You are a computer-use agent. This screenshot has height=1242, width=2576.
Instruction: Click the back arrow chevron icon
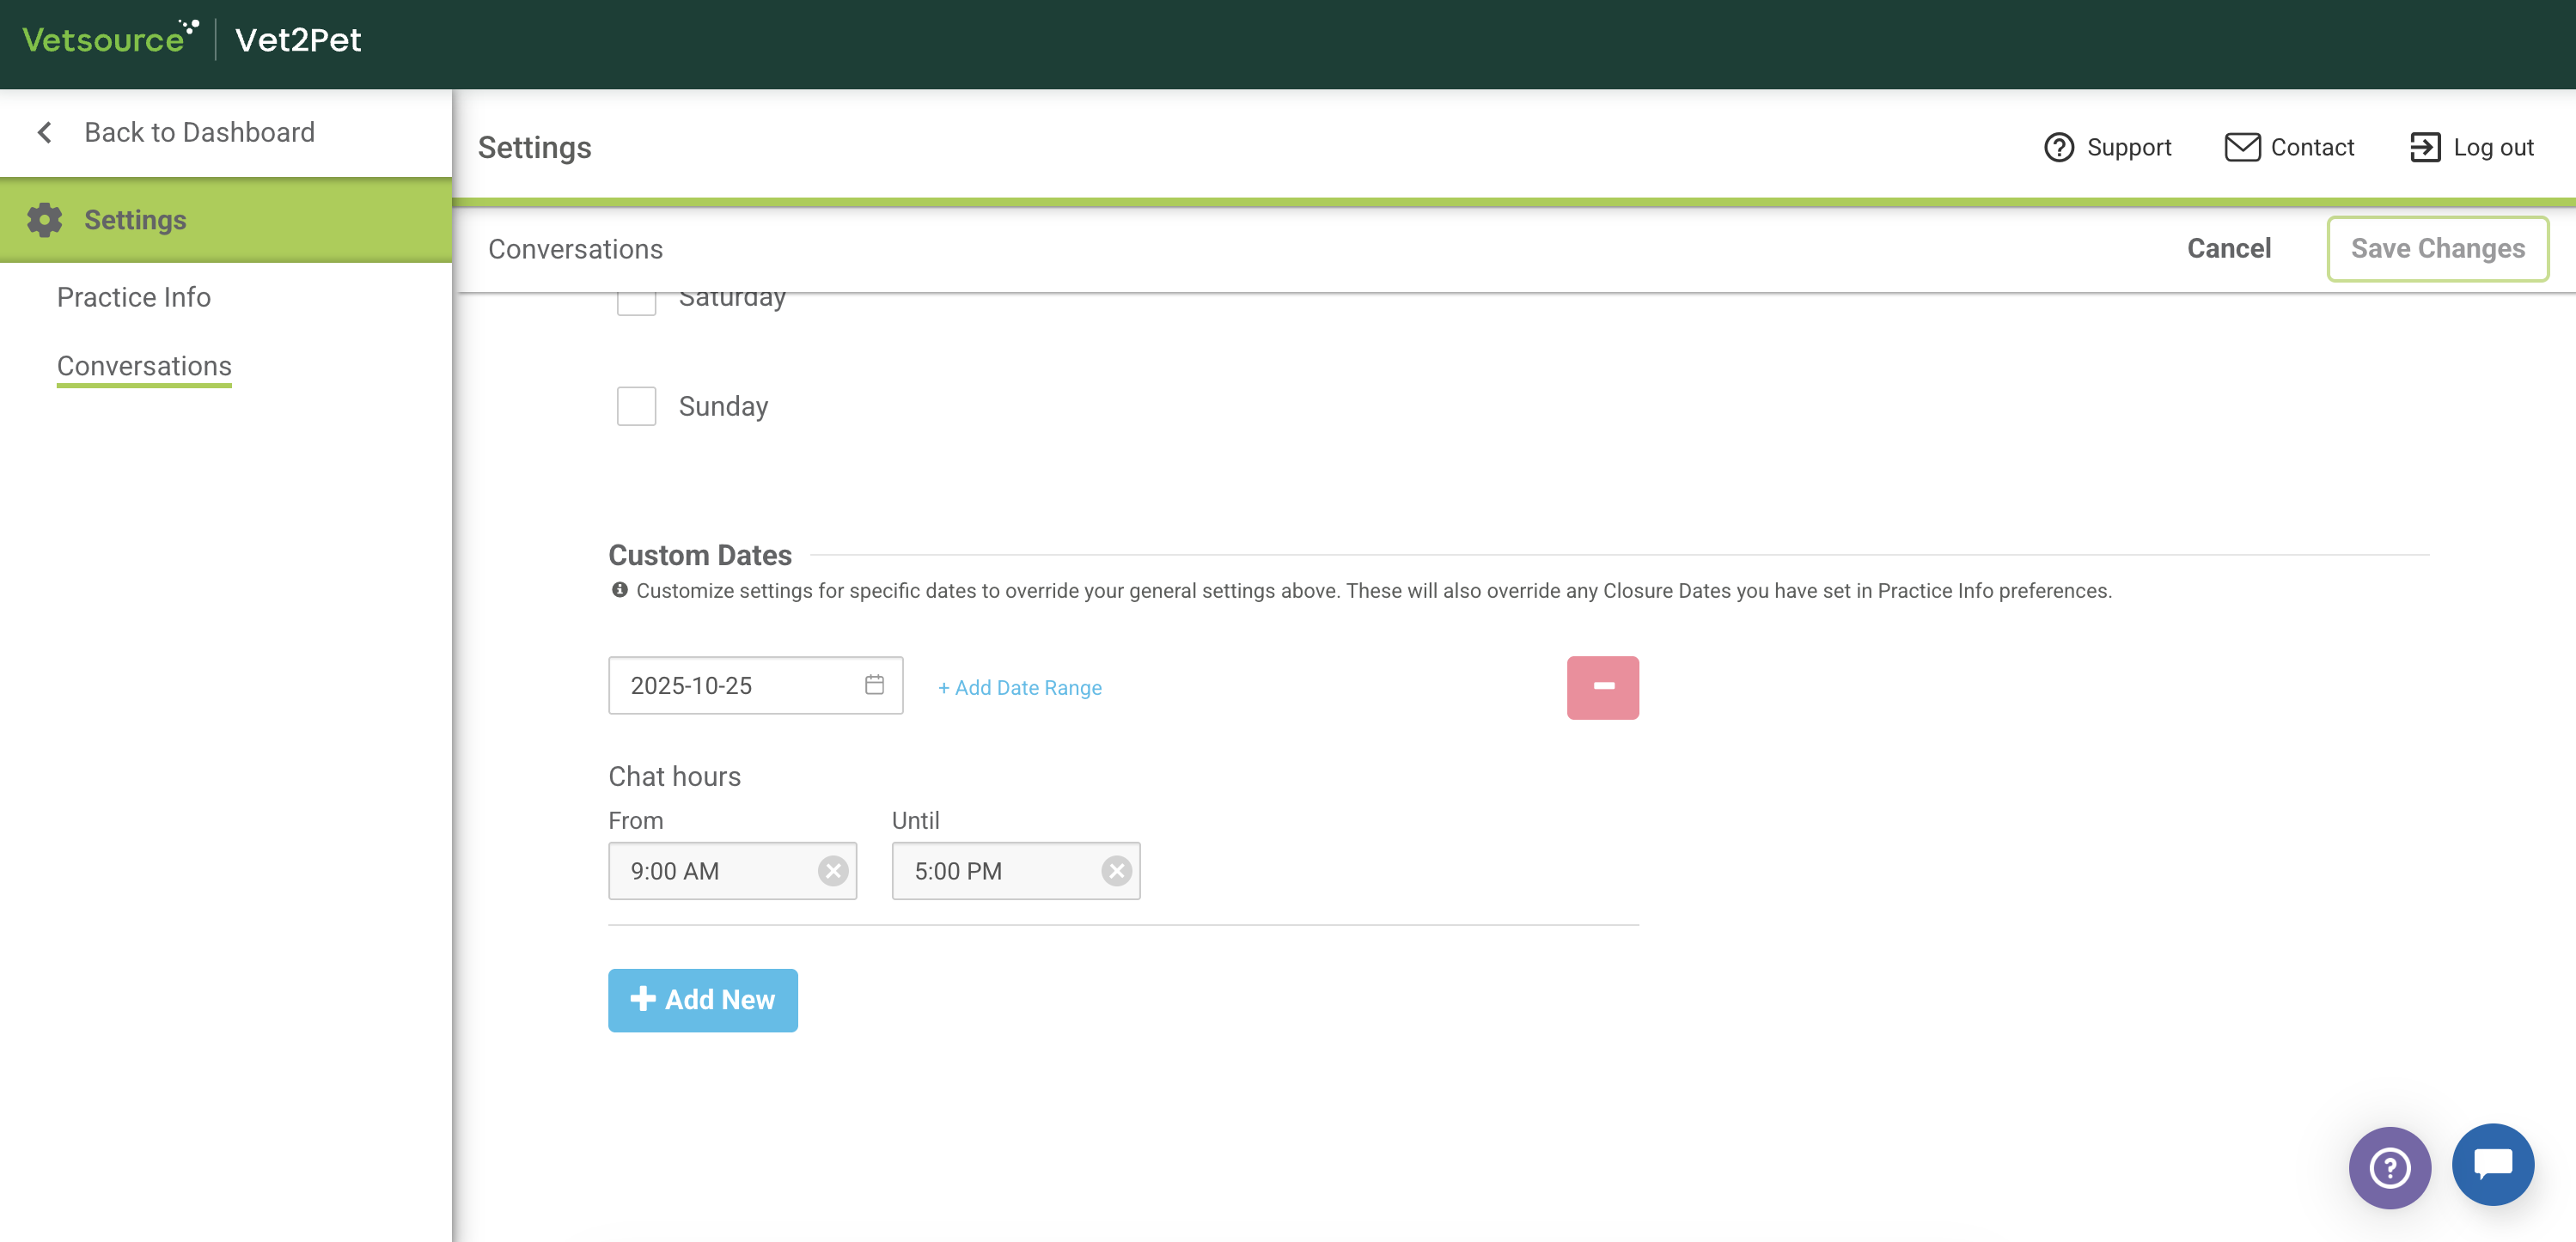[x=45, y=132]
